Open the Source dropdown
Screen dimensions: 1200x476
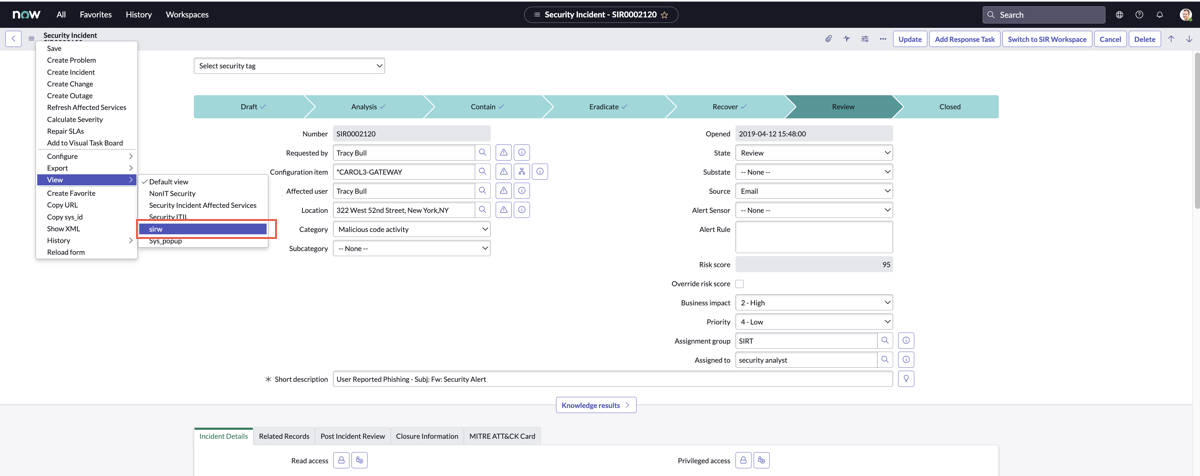click(814, 191)
